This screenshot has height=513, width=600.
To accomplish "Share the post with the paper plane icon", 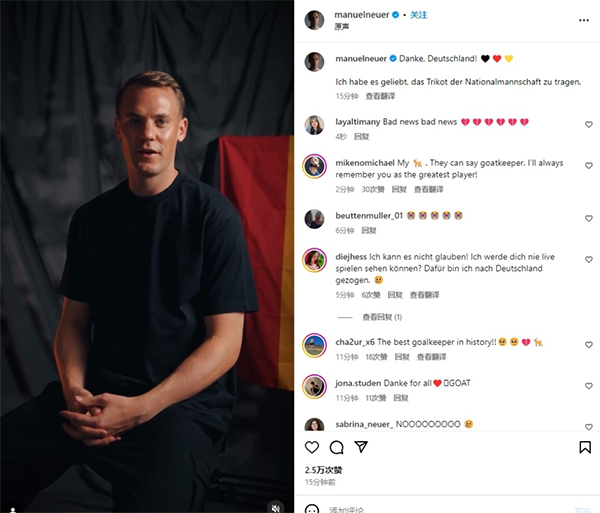I will point(361,447).
